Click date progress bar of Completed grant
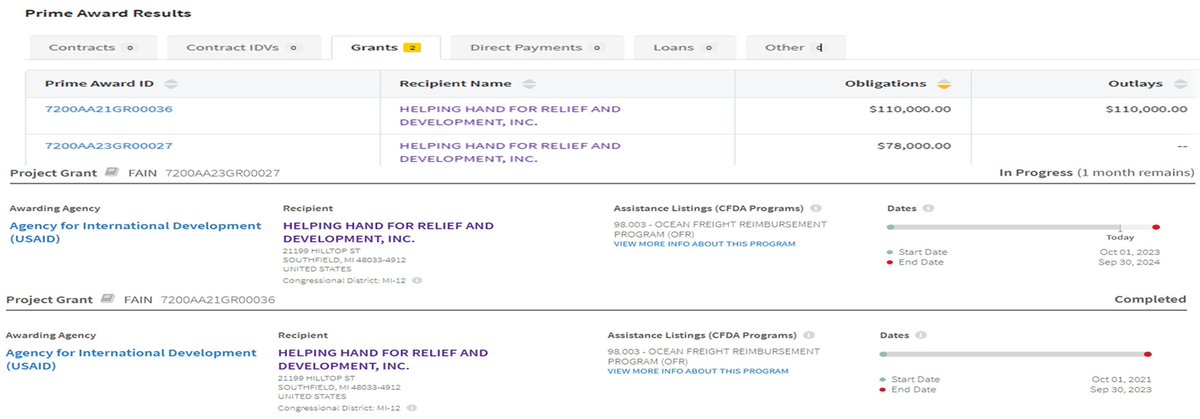The width and height of the screenshot is (1200, 419). coord(1015,354)
